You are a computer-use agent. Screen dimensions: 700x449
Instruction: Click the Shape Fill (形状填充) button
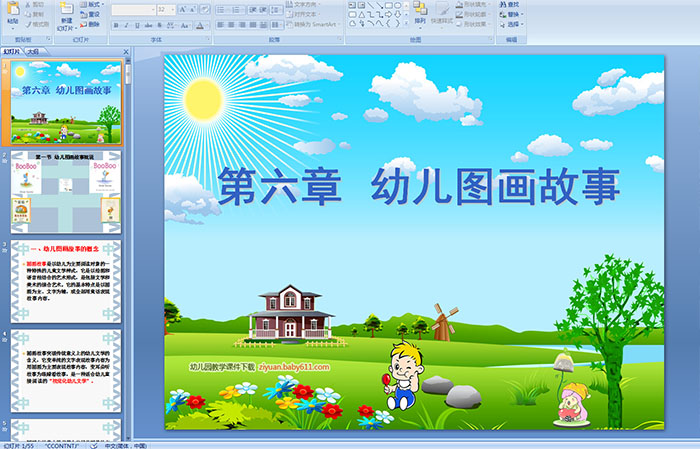point(473,4)
